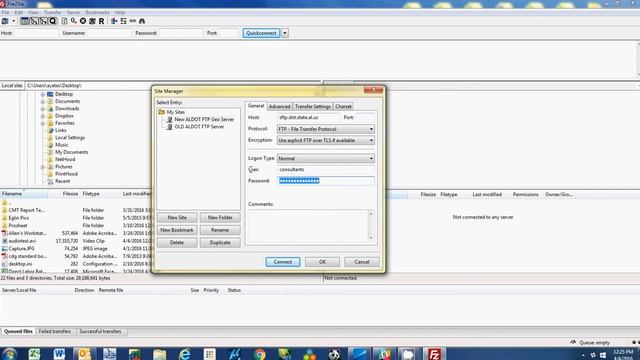Open the Help menu
This screenshot has width=640, height=360.
pos(120,13)
